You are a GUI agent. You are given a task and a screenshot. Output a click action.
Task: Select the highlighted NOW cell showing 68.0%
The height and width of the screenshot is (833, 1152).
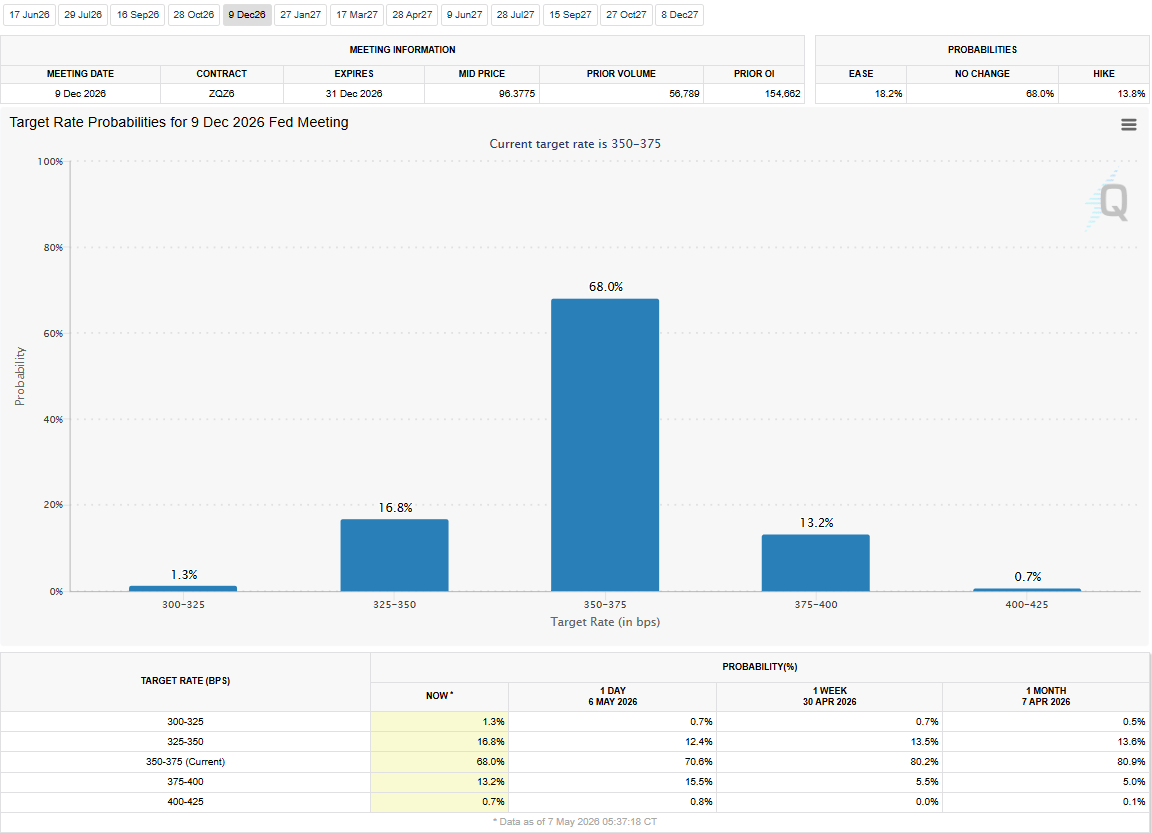(x=439, y=762)
